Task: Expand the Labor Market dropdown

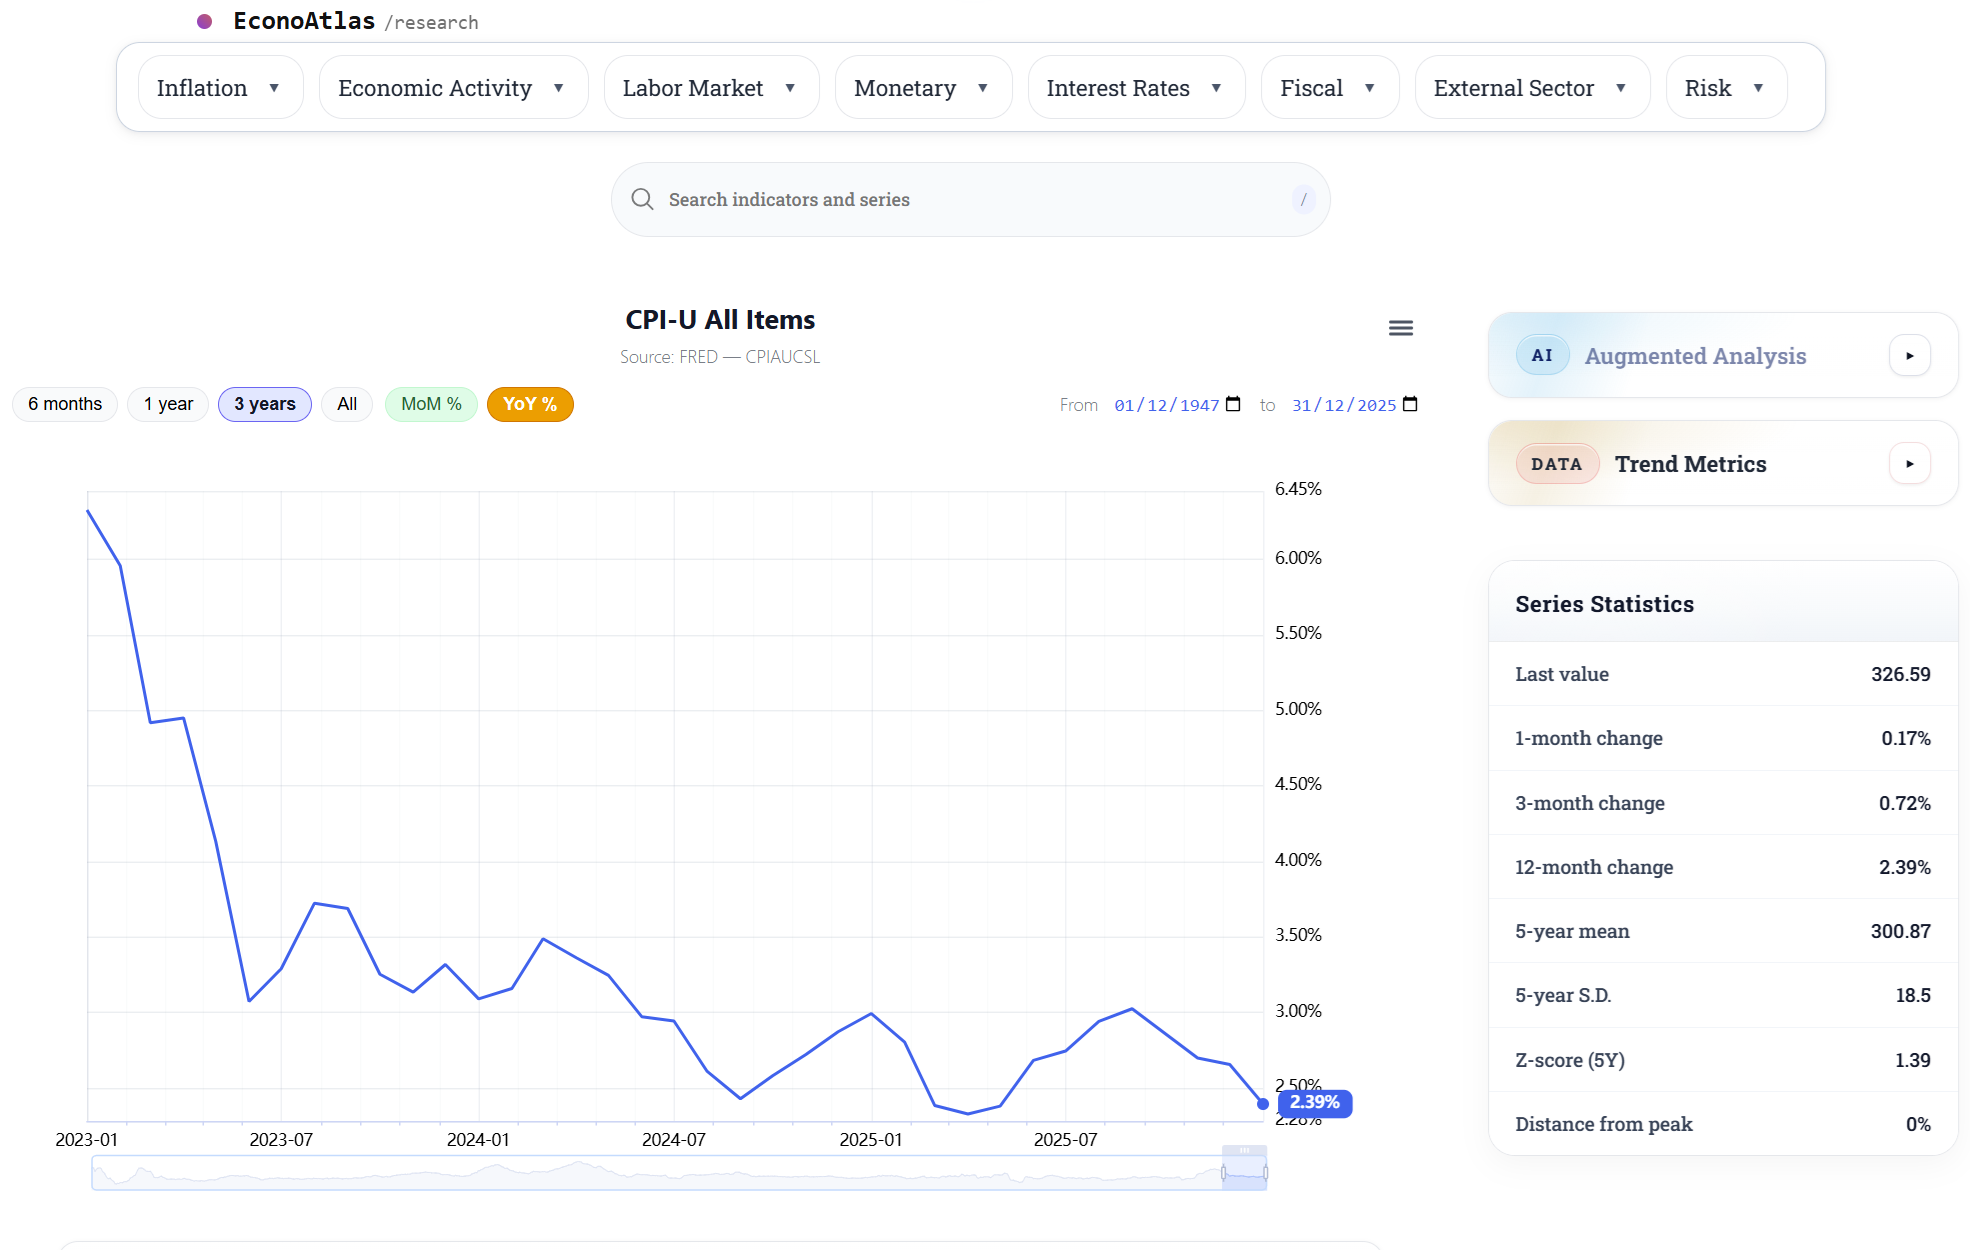Action: point(711,87)
